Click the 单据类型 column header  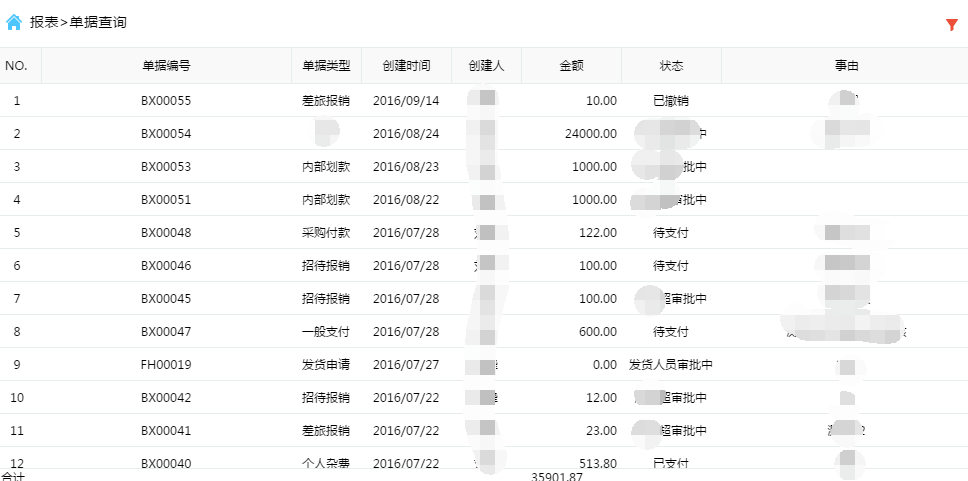pos(326,66)
